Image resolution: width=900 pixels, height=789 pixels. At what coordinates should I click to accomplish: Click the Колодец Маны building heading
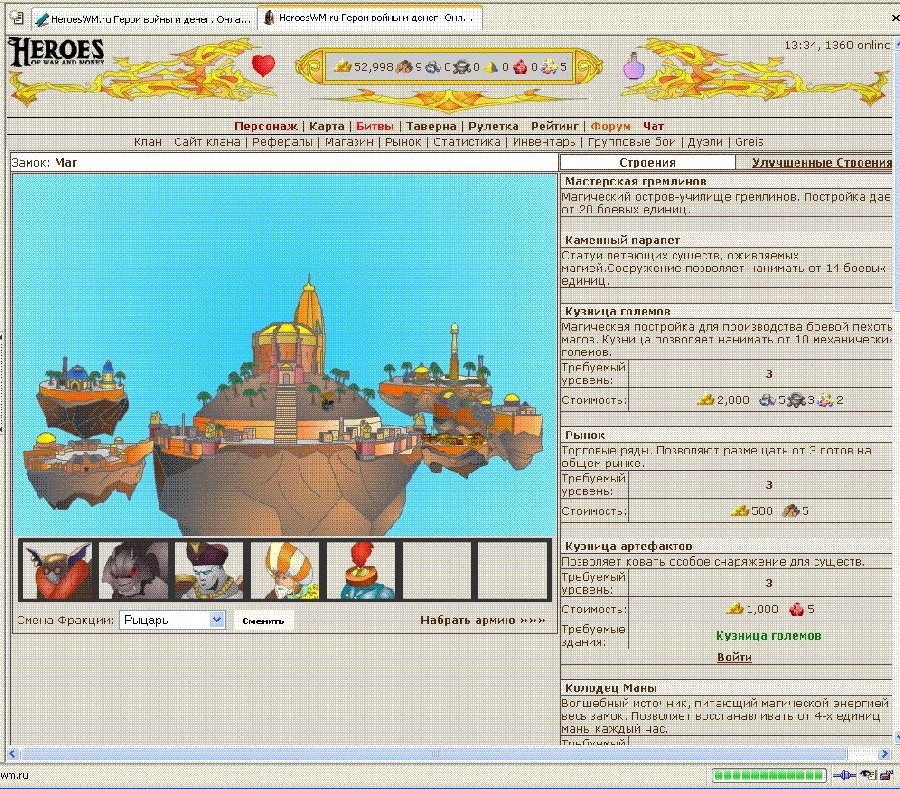coord(611,687)
